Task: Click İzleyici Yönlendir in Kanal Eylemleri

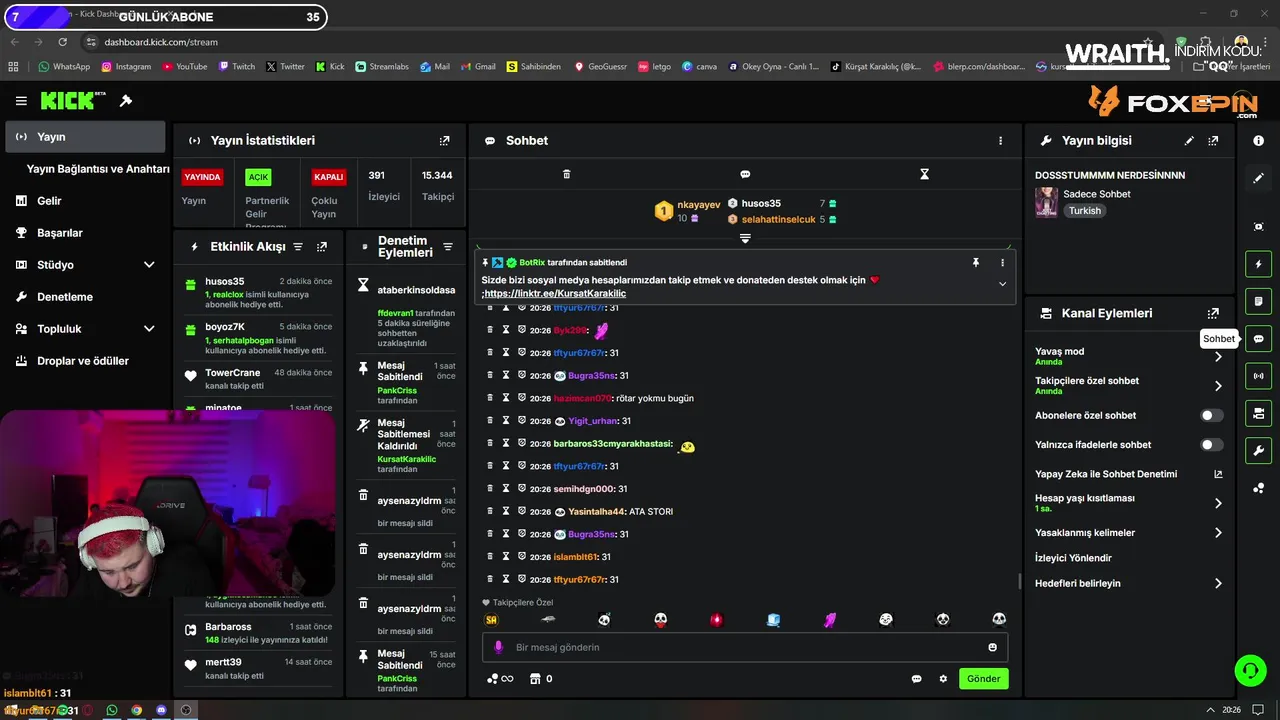Action: click(1073, 558)
